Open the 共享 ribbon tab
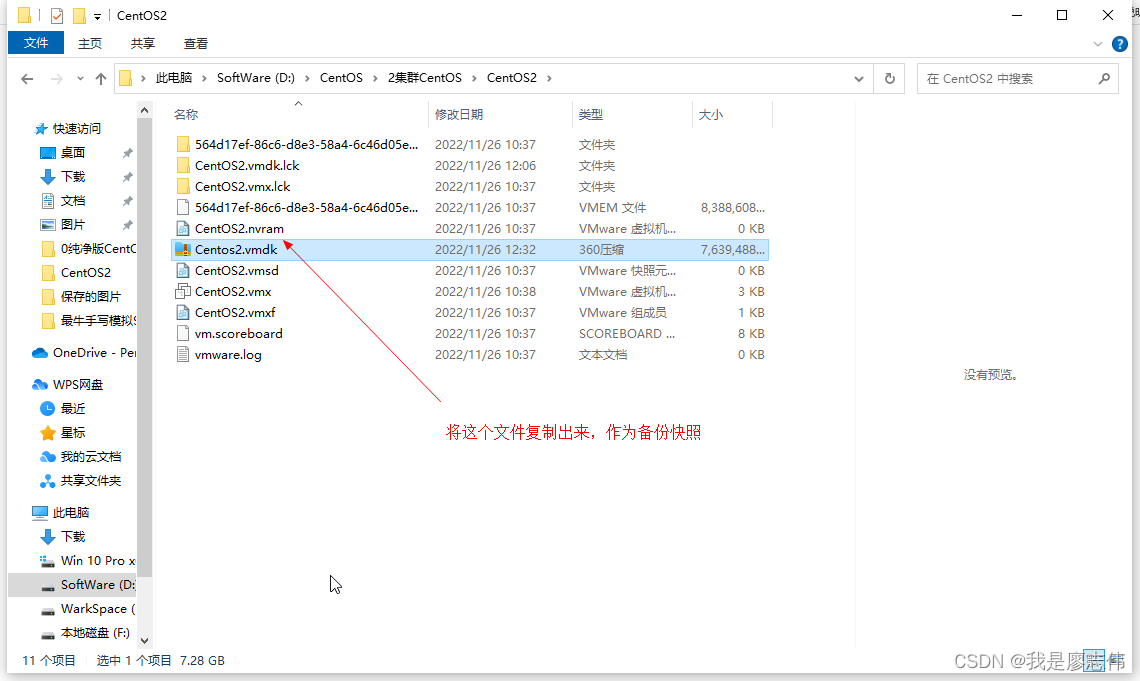The height and width of the screenshot is (681, 1140). pyautogui.click(x=142, y=44)
